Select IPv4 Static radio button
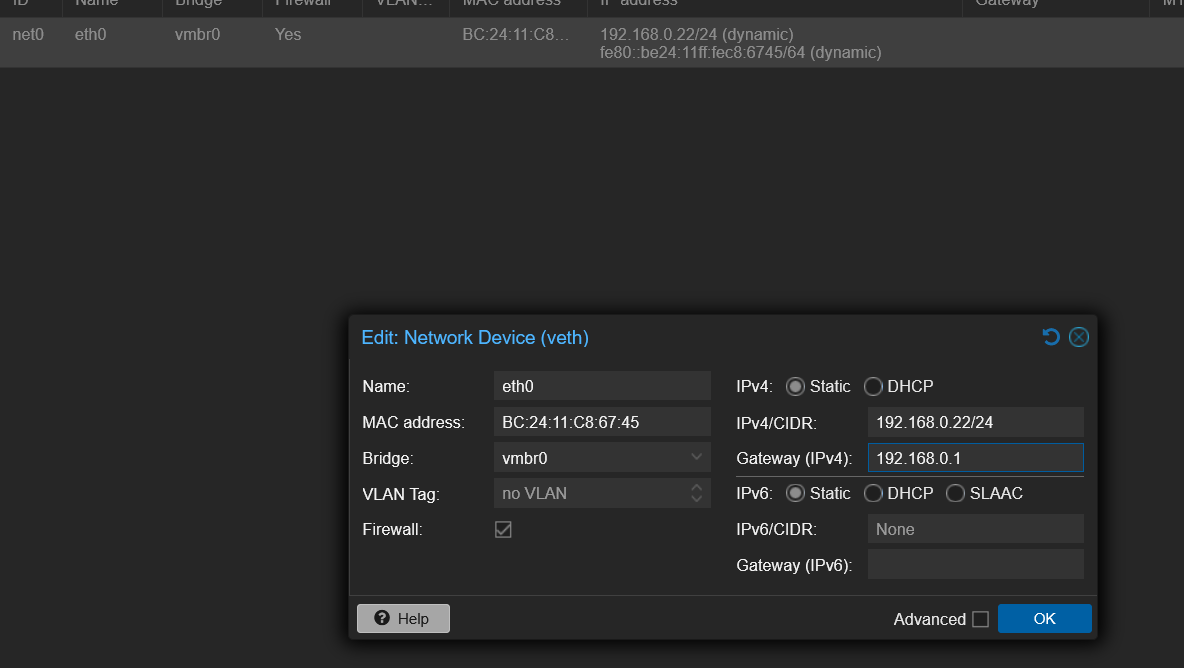 pyautogui.click(x=794, y=386)
